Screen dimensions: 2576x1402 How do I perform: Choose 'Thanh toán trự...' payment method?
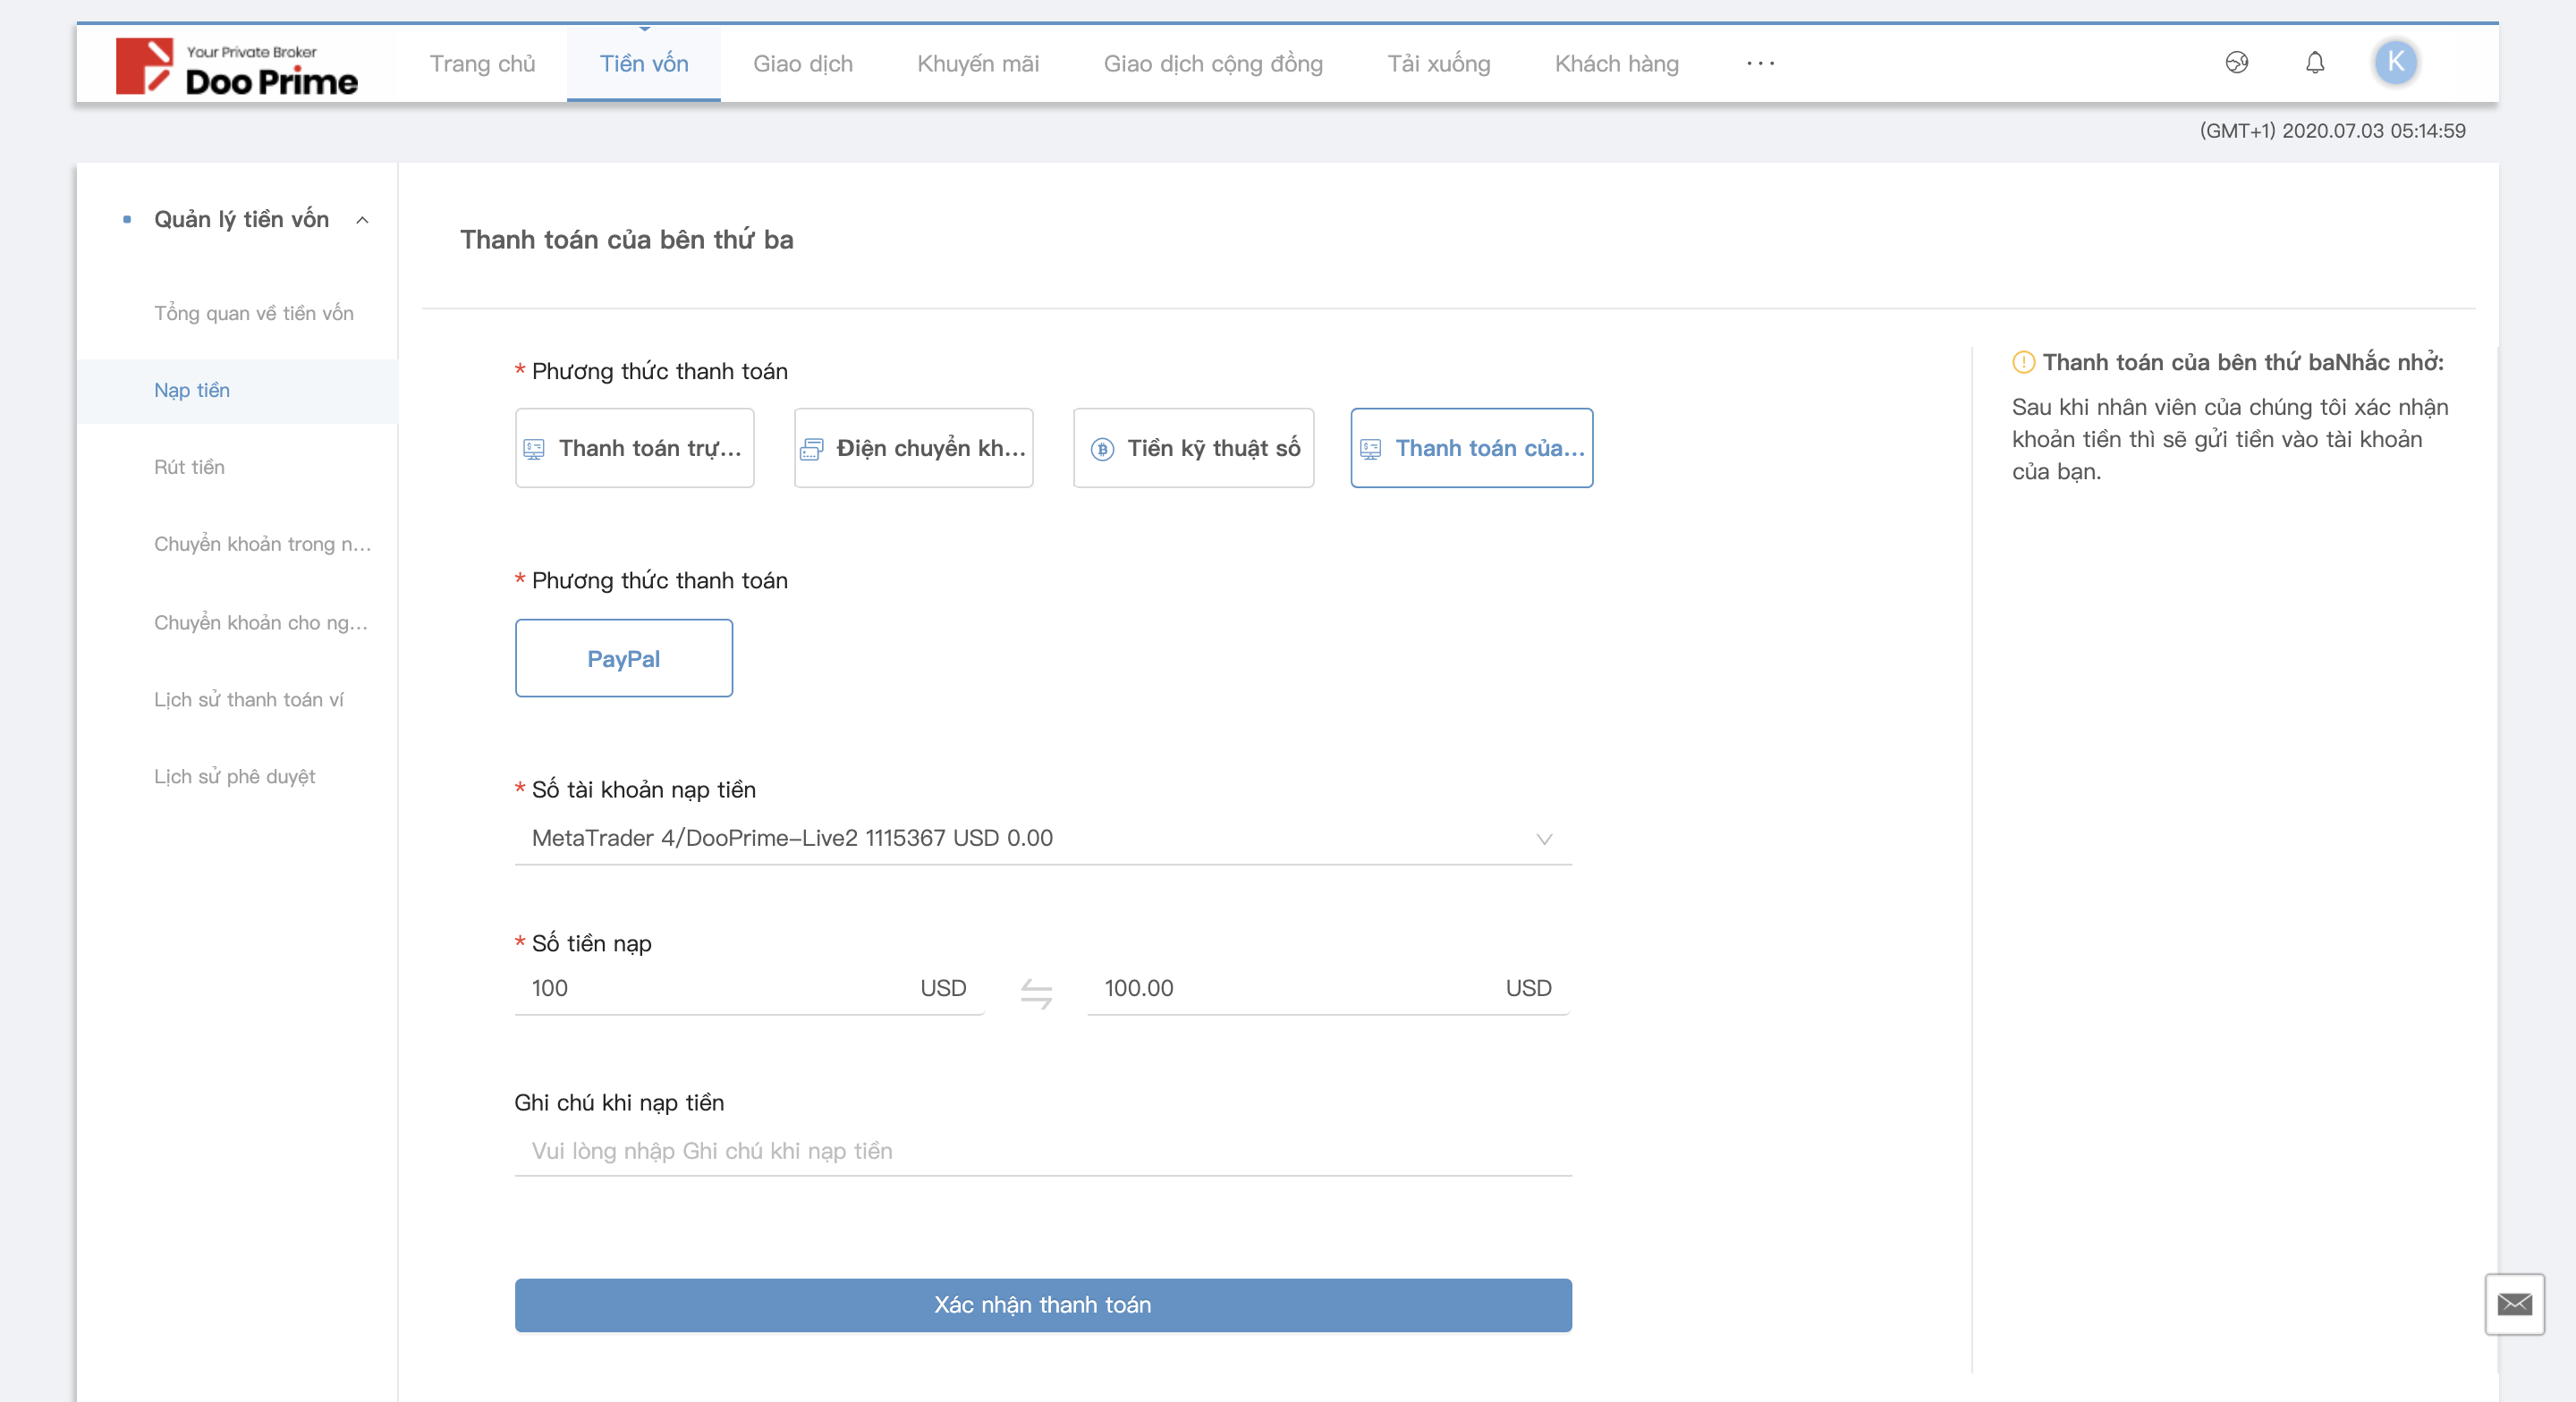point(634,448)
